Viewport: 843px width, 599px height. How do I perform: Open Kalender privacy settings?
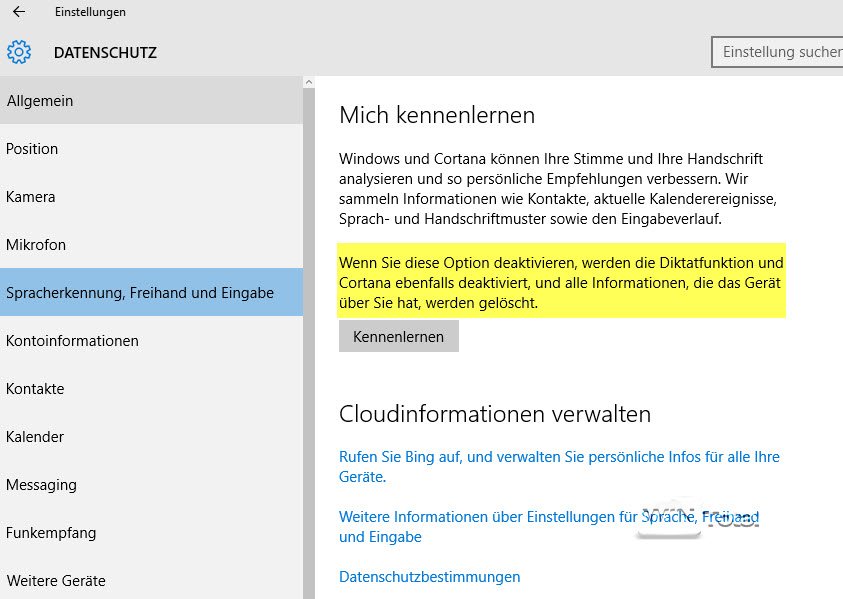[150, 437]
